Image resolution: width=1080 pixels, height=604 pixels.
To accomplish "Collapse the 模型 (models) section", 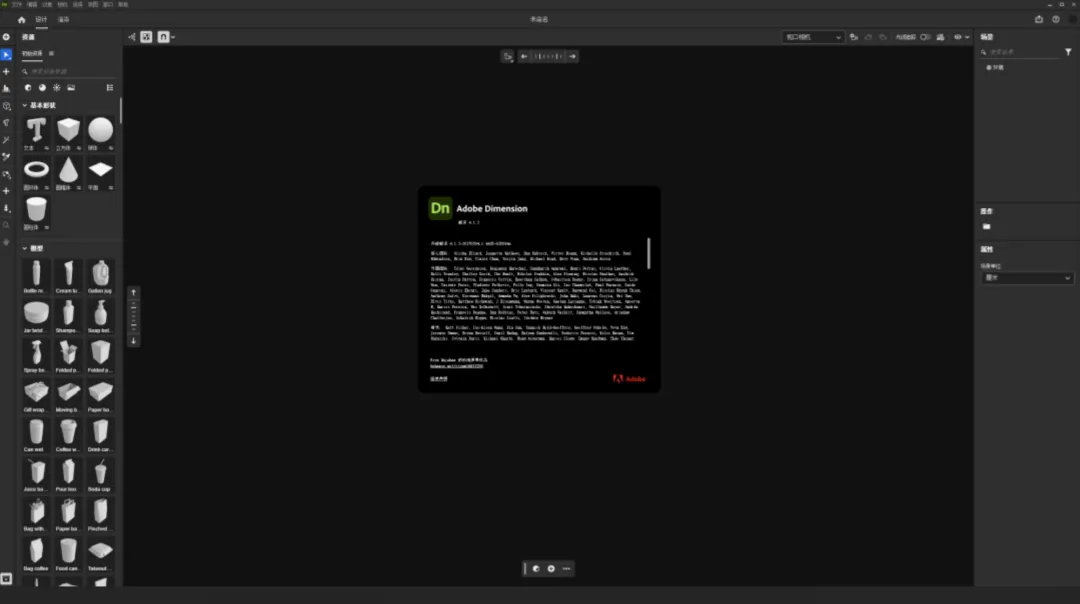I will pos(25,249).
